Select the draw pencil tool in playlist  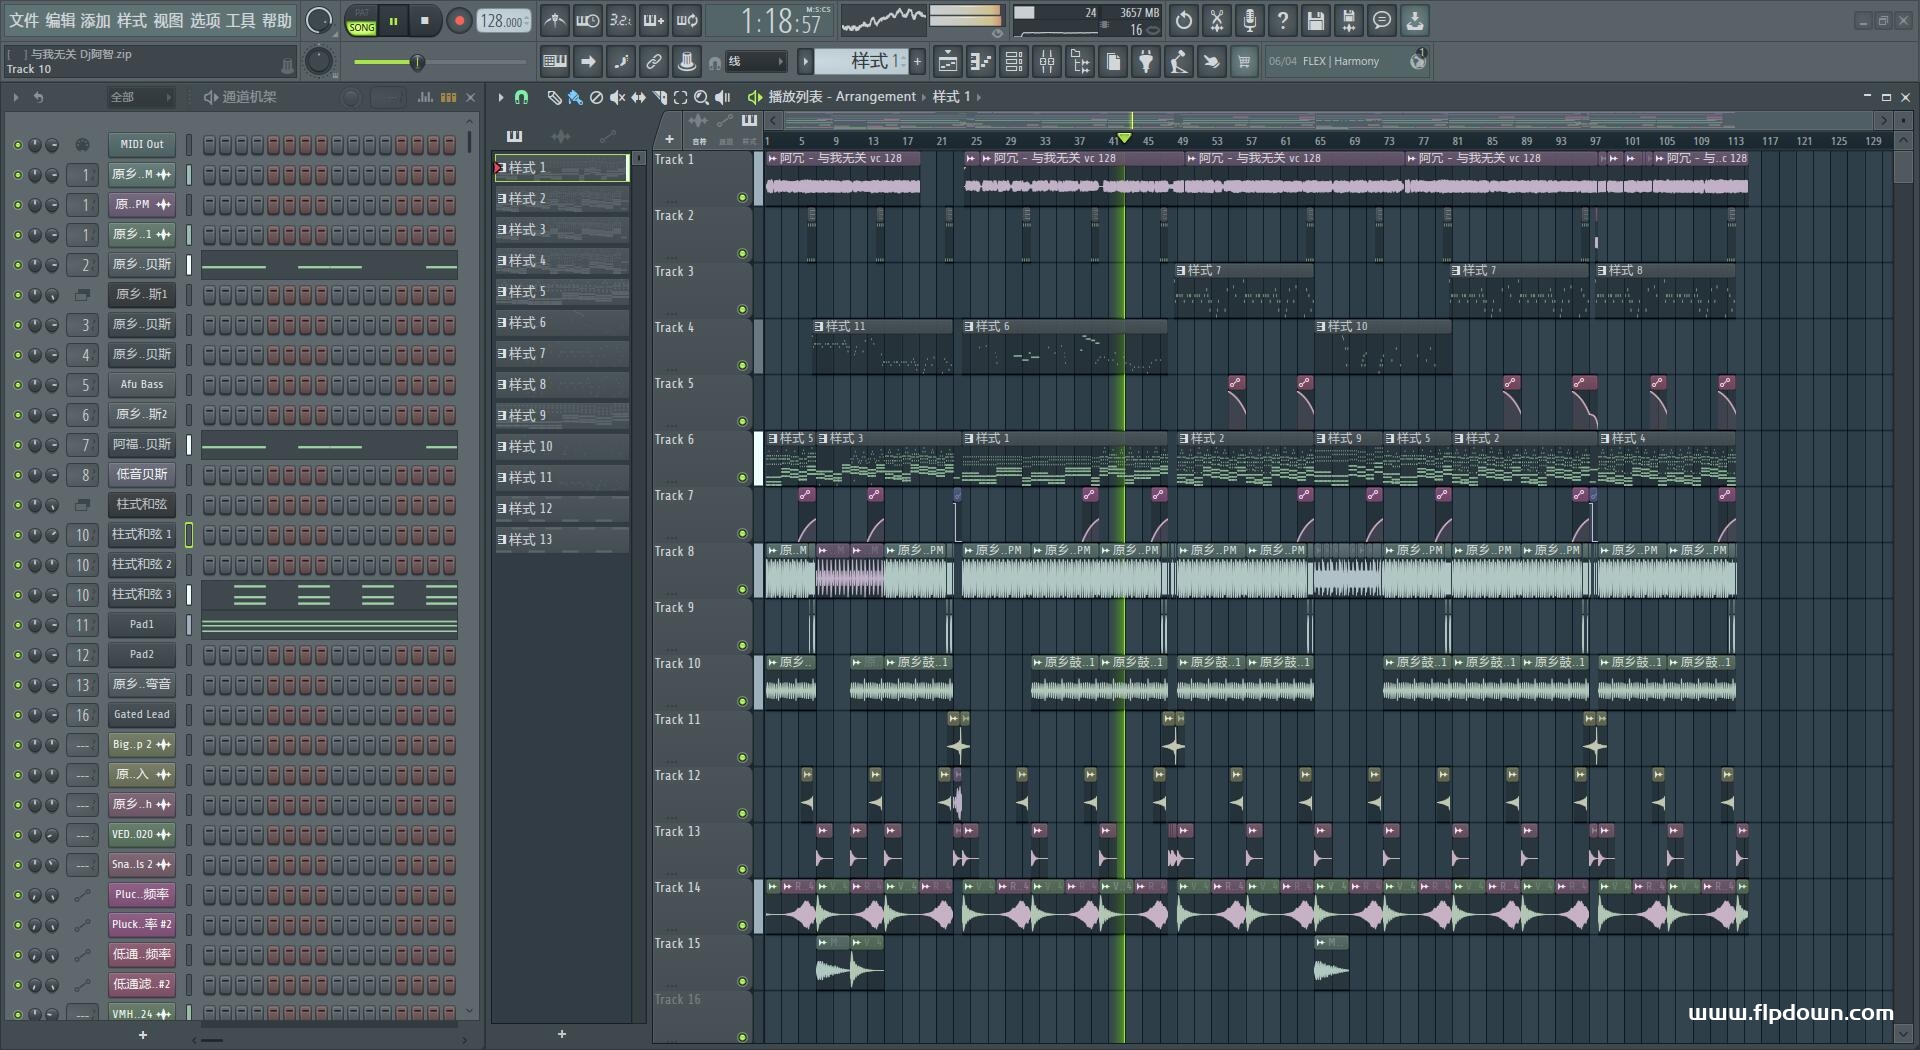[x=554, y=97]
